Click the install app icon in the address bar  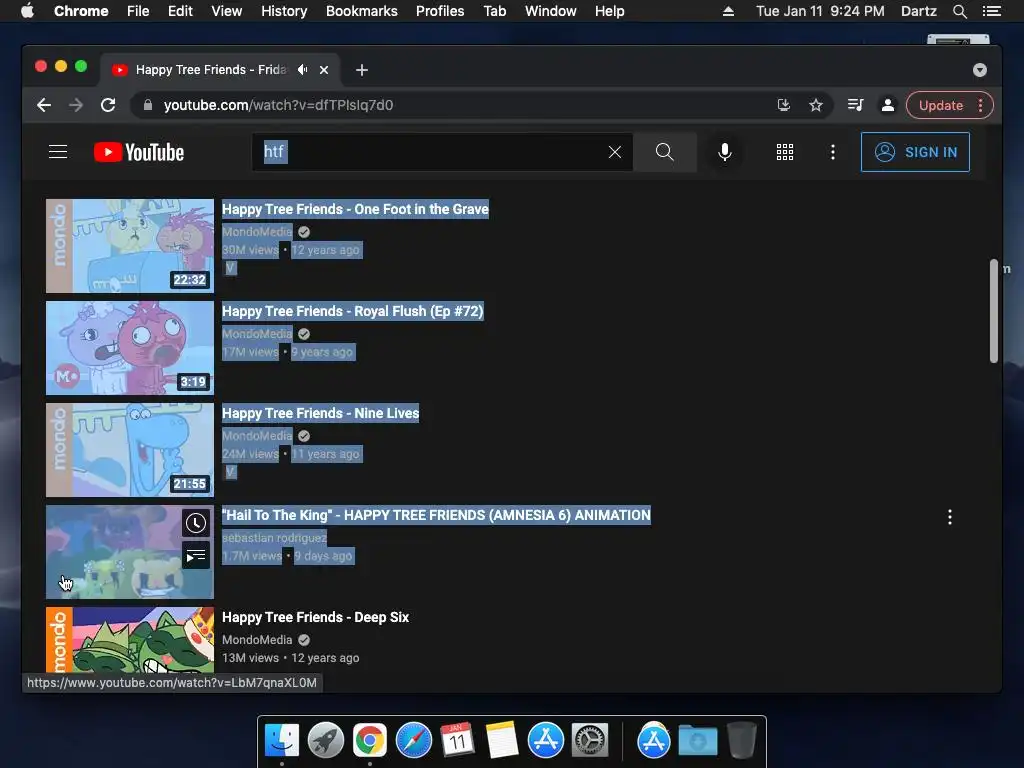(784, 105)
